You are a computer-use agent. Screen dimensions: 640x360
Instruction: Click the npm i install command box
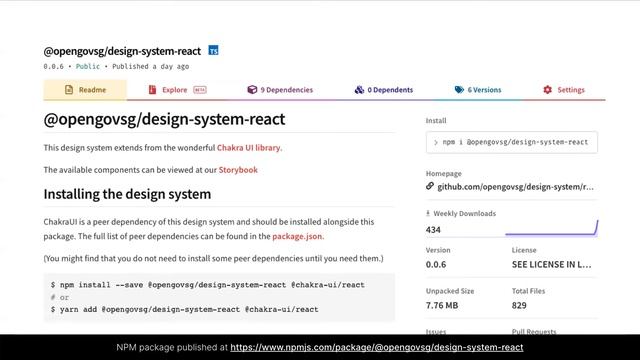coord(512,142)
